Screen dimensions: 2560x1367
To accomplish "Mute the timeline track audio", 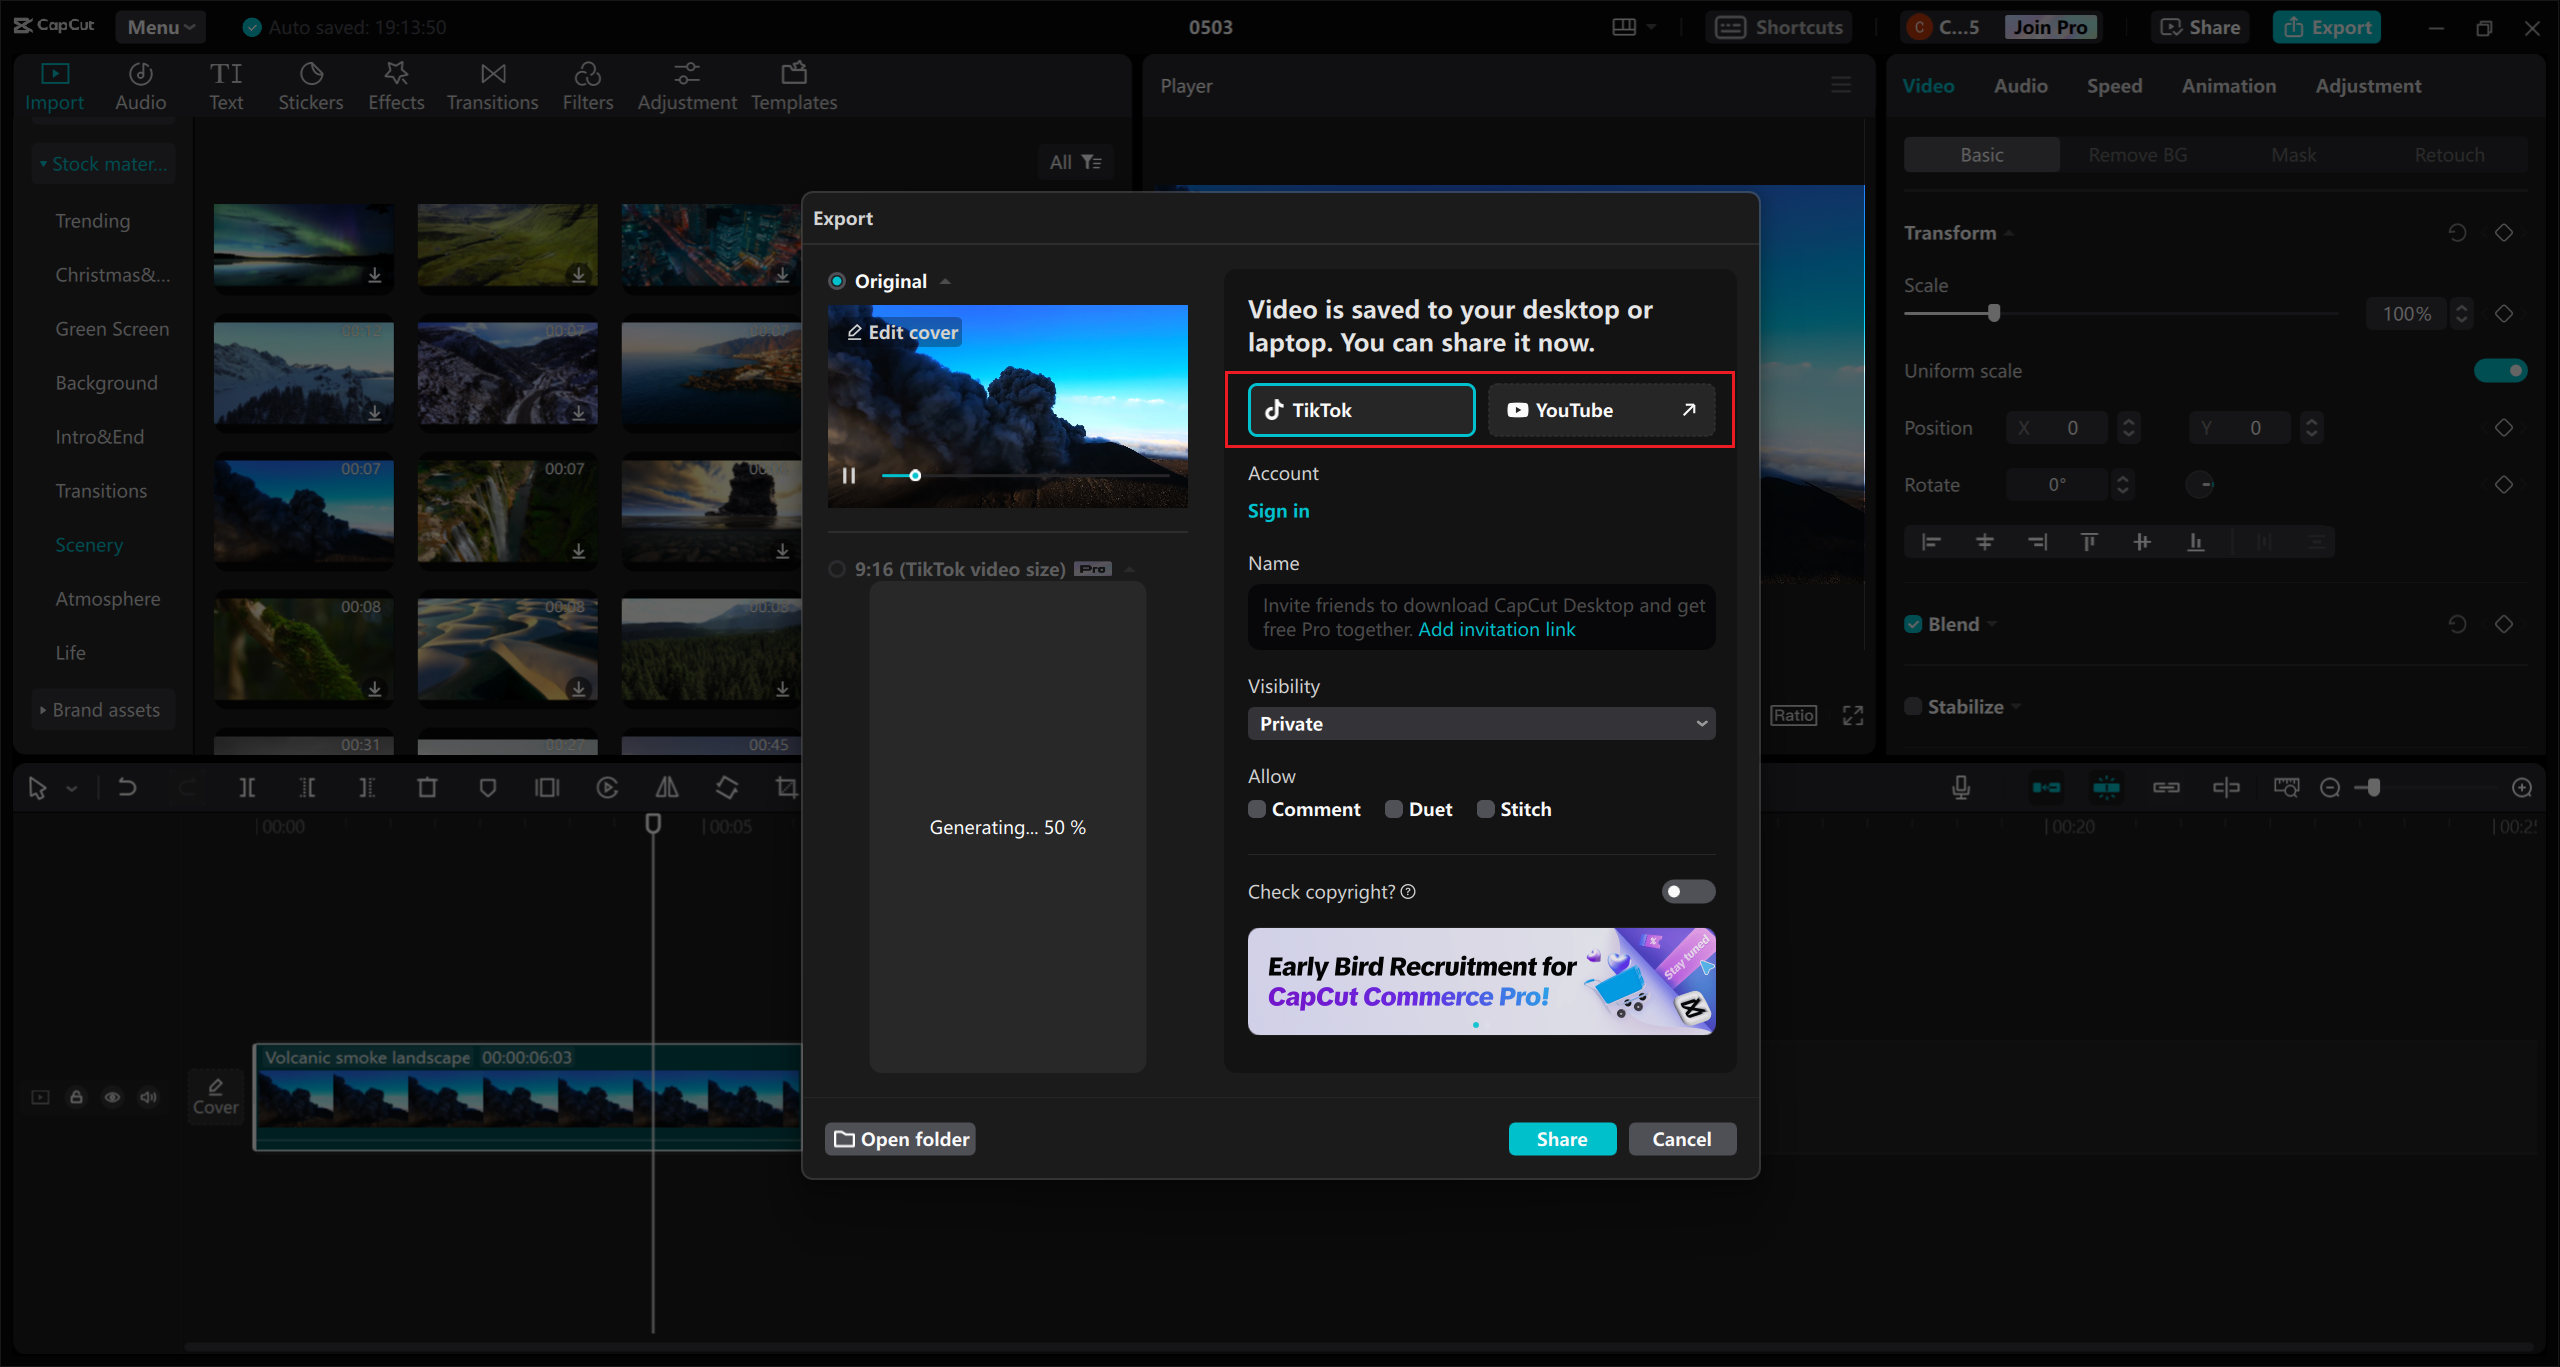I will coord(149,1097).
